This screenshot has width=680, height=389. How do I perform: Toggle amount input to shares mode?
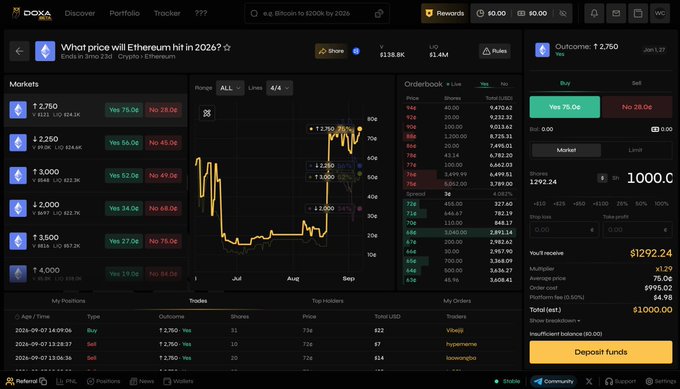(x=615, y=178)
